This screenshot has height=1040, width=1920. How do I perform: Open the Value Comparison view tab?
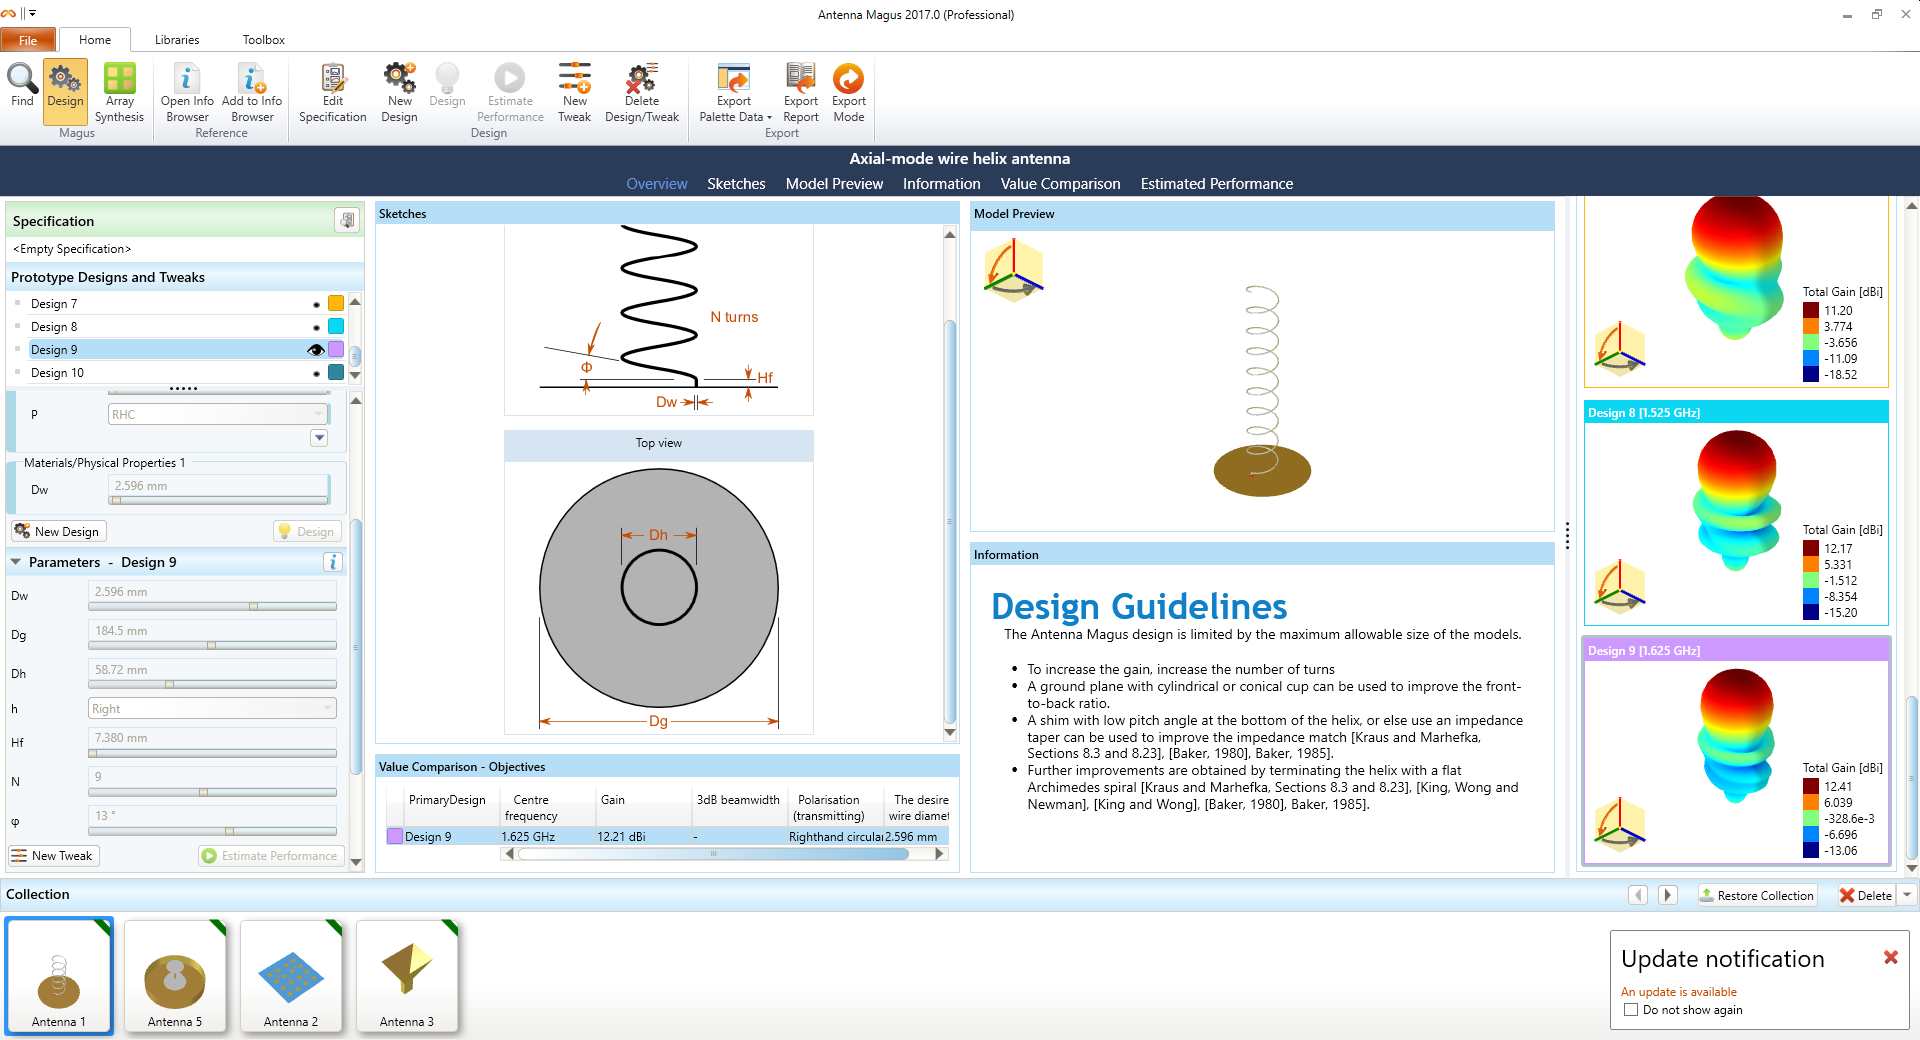point(1060,184)
